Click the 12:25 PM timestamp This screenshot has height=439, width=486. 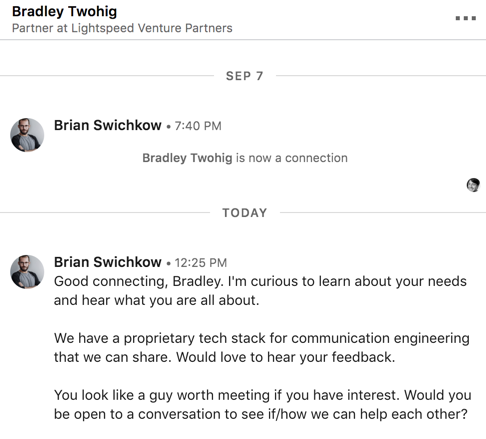(201, 263)
